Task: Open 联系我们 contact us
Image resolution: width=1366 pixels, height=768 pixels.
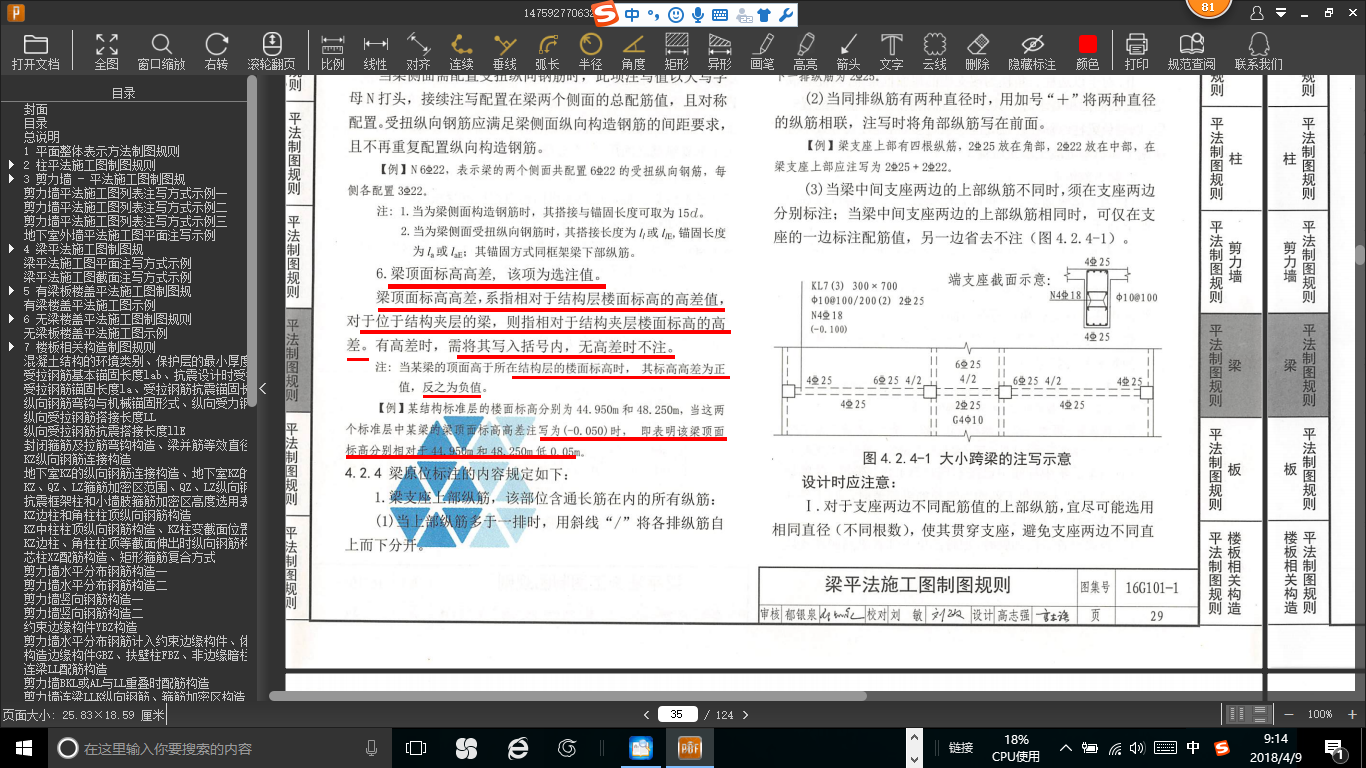Action: (x=1258, y=51)
